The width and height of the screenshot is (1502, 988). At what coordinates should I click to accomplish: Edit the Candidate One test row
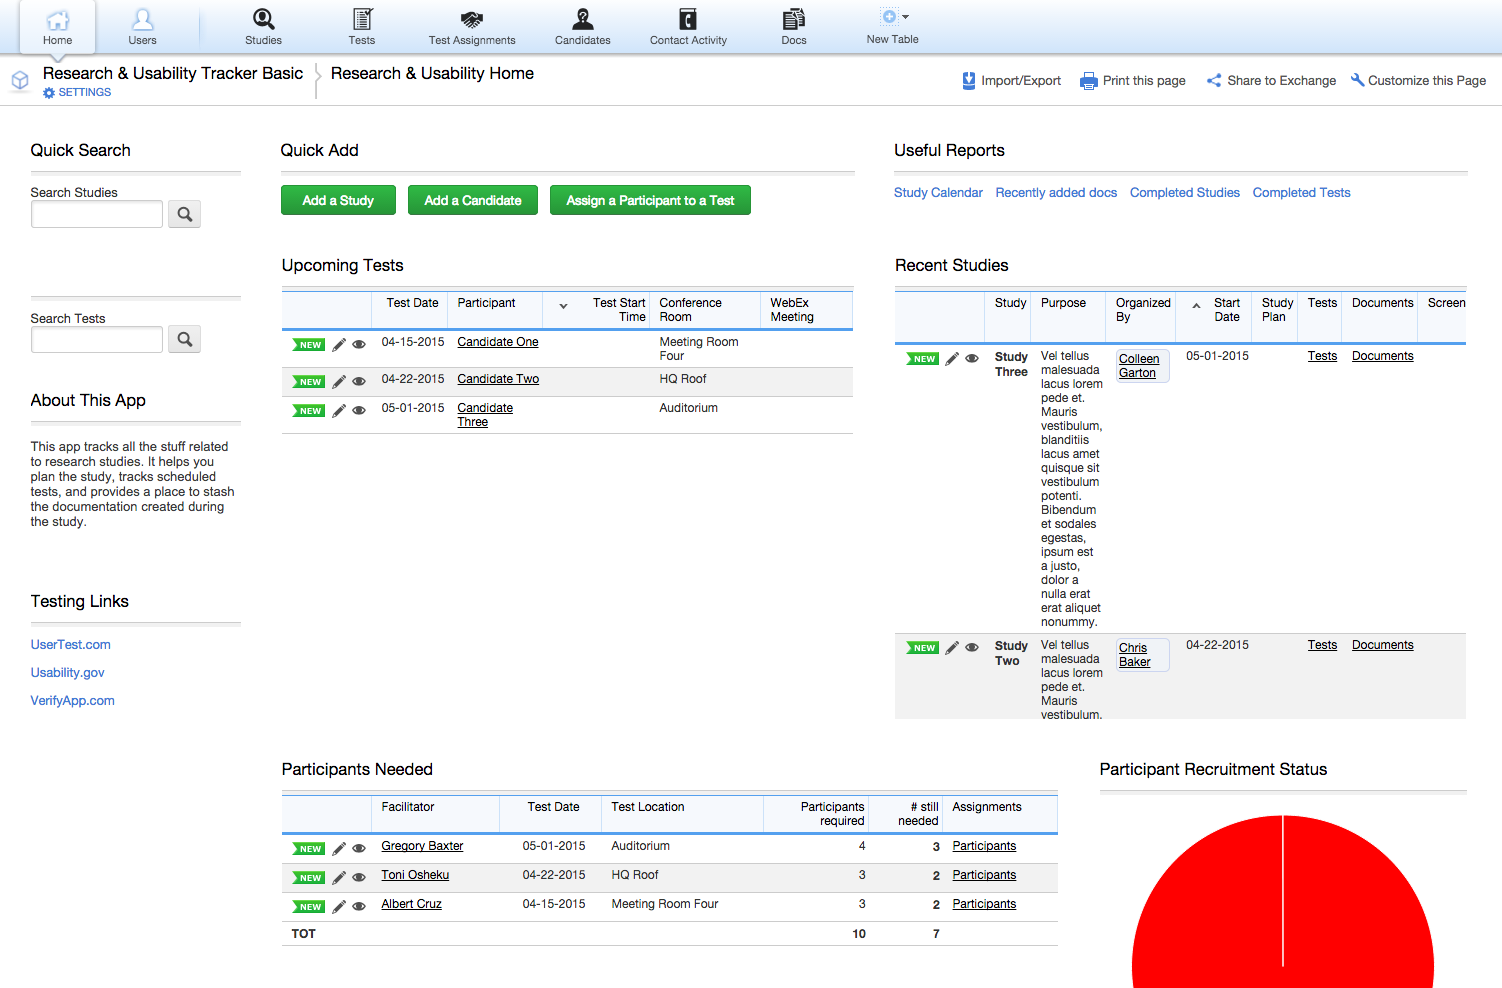[339, 345]
